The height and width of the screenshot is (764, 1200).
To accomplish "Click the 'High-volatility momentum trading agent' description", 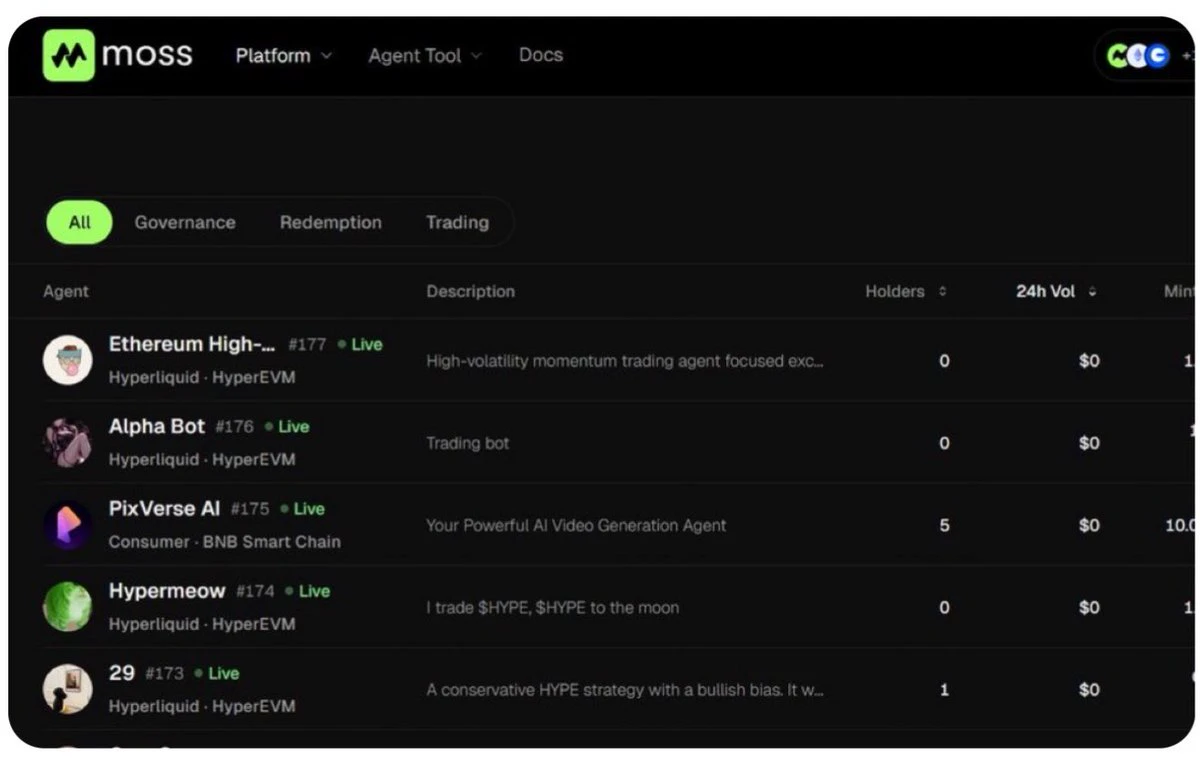I will point(625,361).
